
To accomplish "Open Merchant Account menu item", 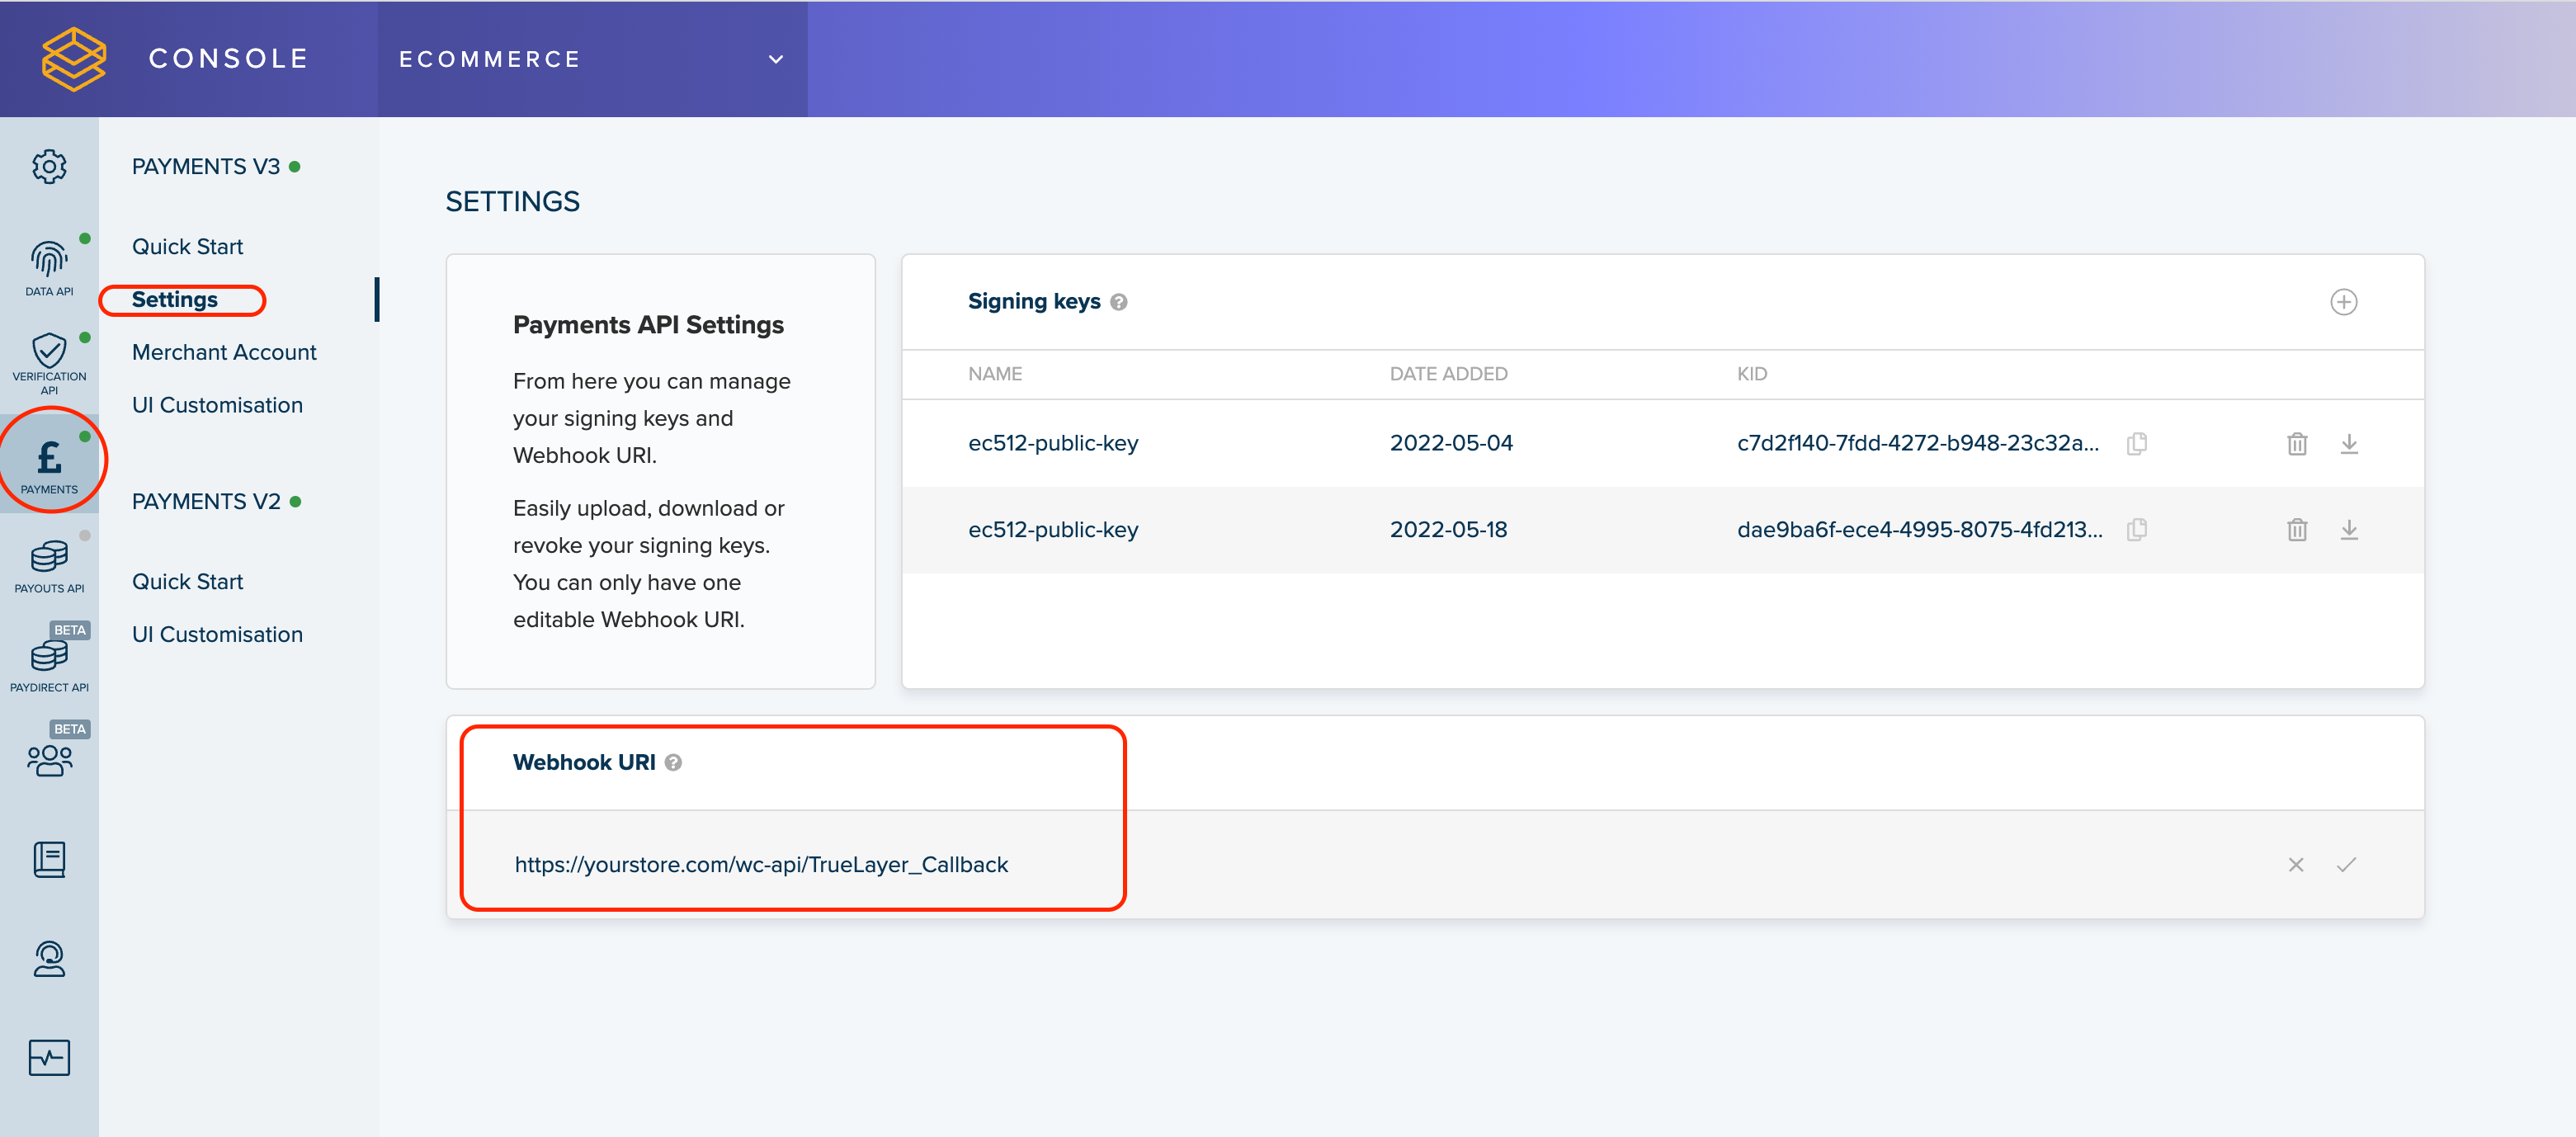I will [224, 352].
